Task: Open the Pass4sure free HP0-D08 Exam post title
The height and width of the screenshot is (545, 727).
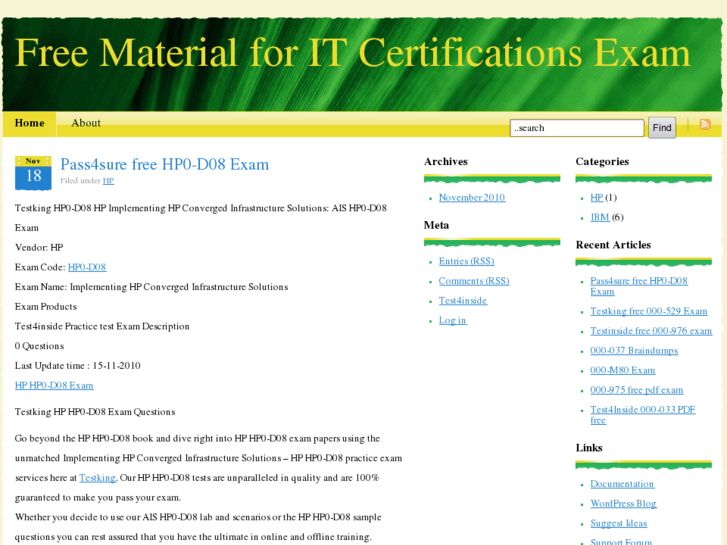Action: coord(165,165)
